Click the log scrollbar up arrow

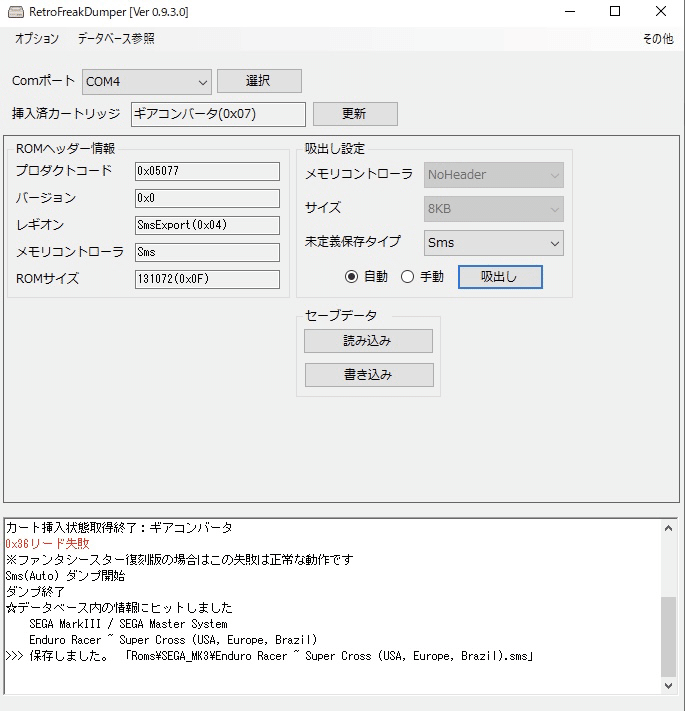(x=668, y=528)
